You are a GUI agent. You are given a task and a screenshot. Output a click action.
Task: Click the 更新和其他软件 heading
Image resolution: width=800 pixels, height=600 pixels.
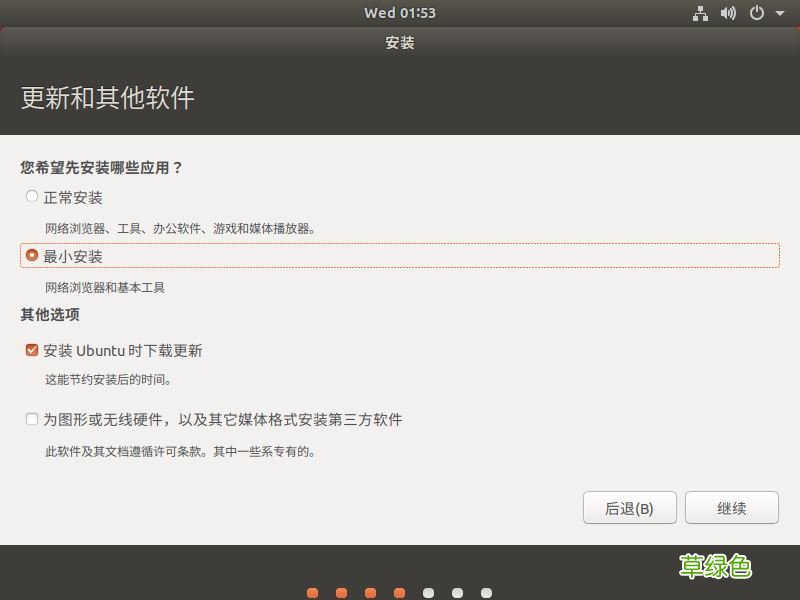coord(104,98)
